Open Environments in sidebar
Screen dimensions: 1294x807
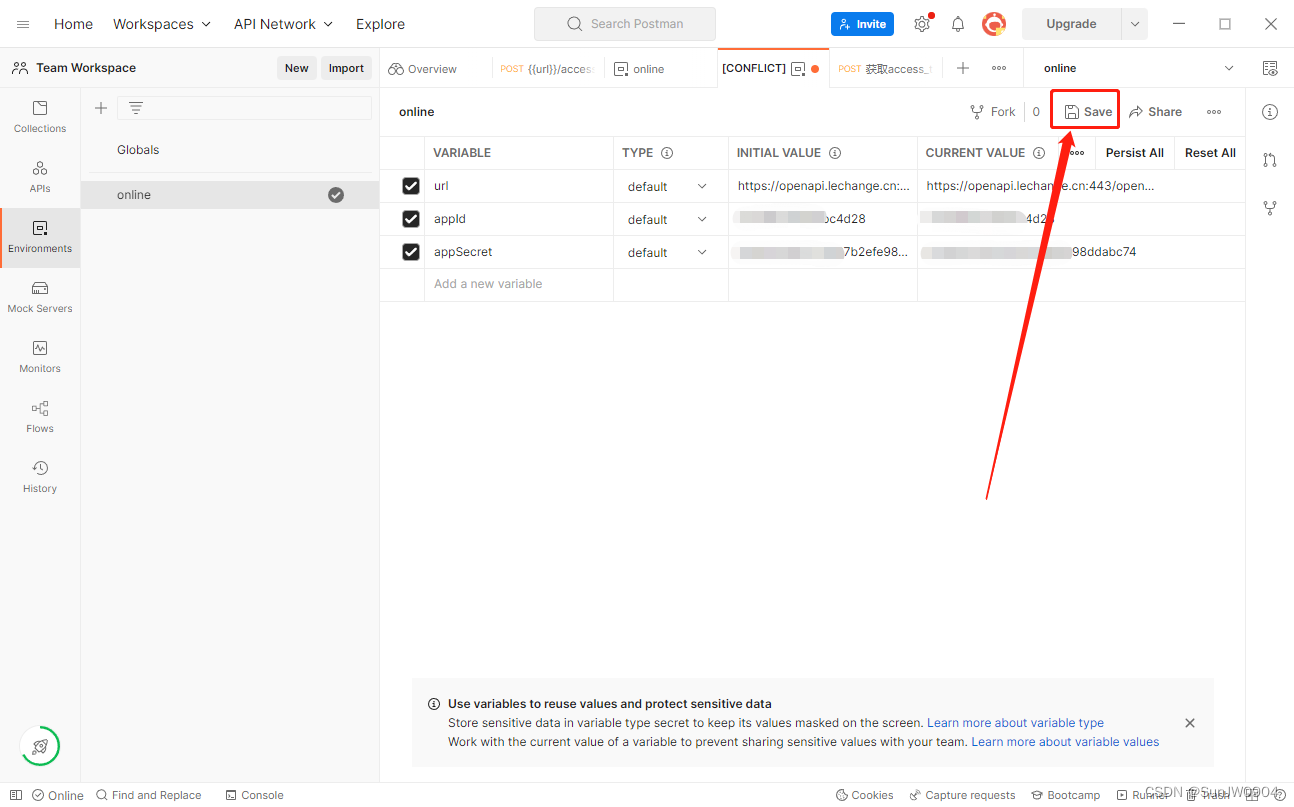[x=40, y=237]
